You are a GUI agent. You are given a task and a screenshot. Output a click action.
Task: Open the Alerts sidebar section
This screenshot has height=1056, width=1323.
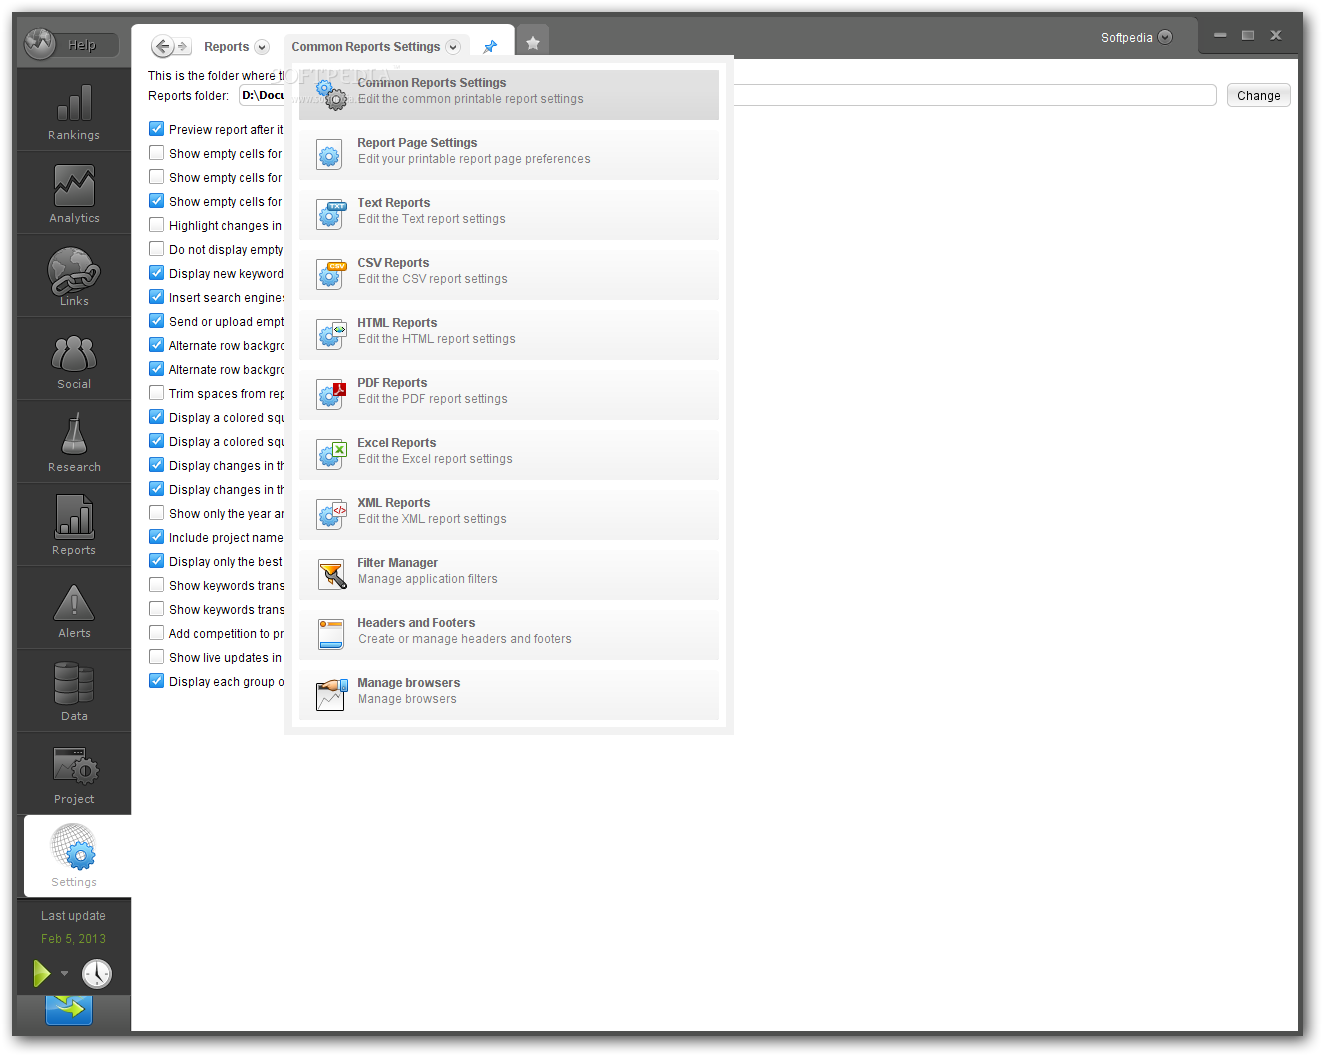[74, 608]
